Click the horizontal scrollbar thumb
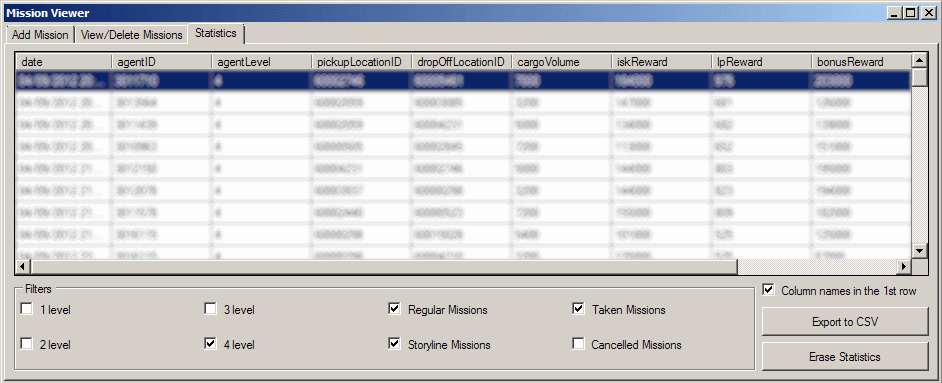 384,266
